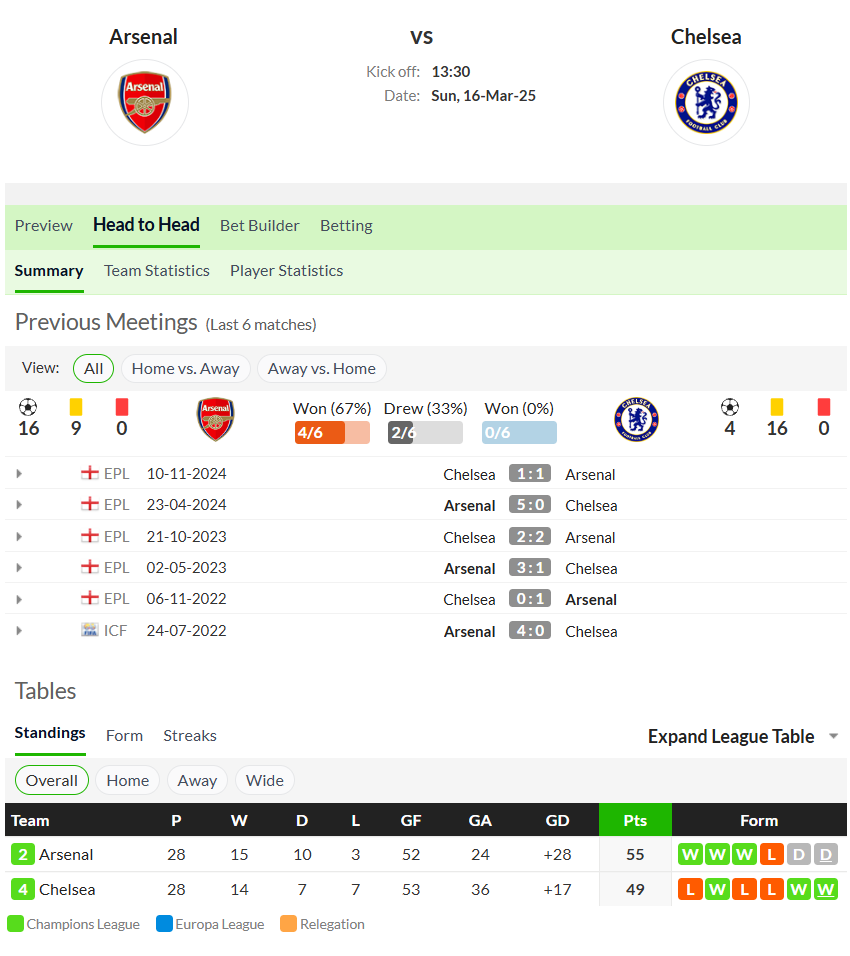The image size is (850, 956).
Task: Click the large Arsenal crest in header
Action: point(145,102)
